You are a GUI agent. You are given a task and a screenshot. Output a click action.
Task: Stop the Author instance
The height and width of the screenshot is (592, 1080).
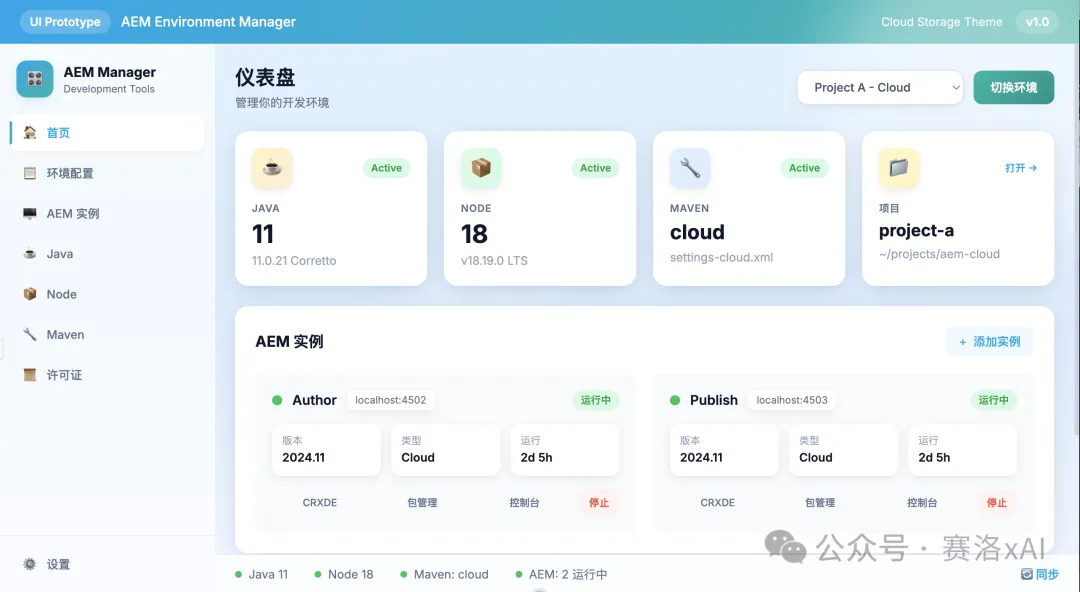point(599,503)
